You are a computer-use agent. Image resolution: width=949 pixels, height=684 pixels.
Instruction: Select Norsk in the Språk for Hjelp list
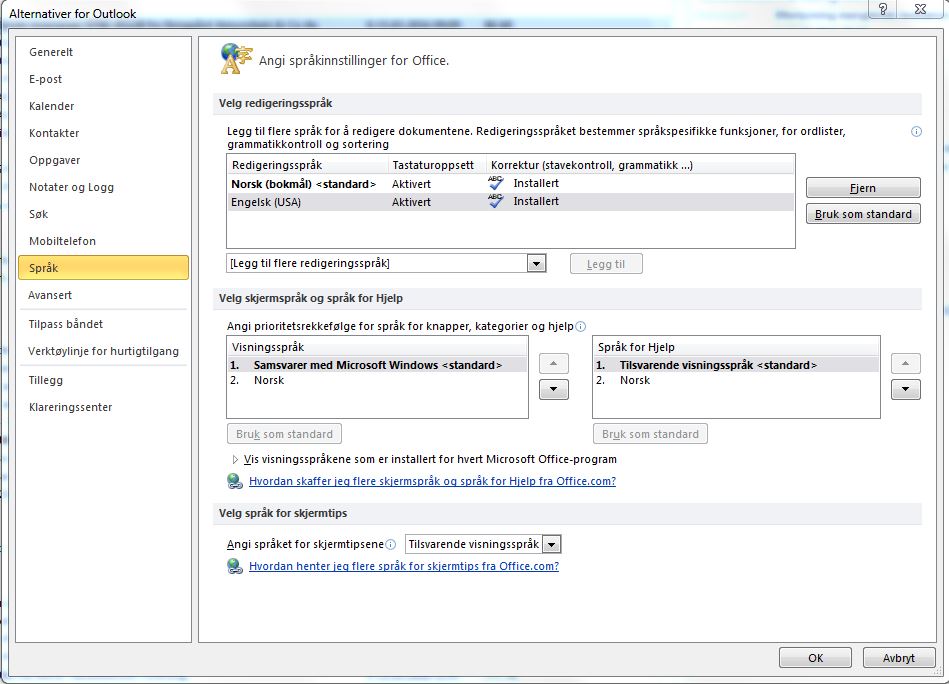click(736, 380)
